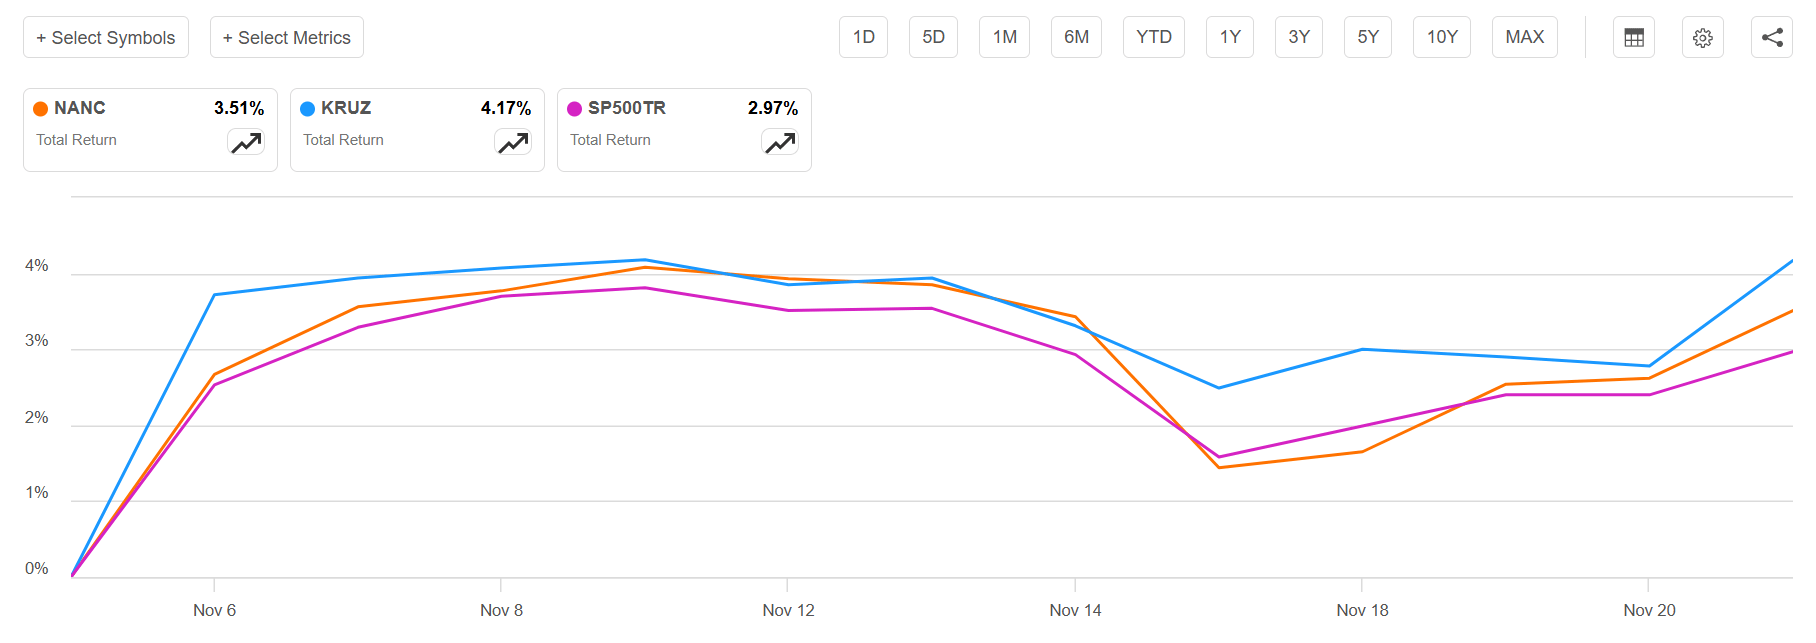The width and height of the screenshot is (1816, 643).
Task: Select the 1D time range
Action: point(862,36)
